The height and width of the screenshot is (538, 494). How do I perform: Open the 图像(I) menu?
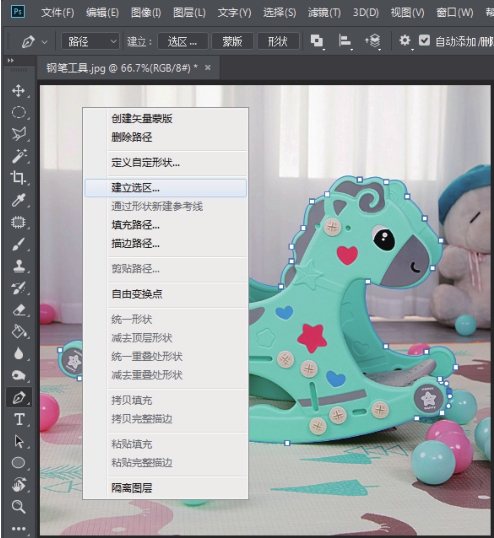click(146, 13)
